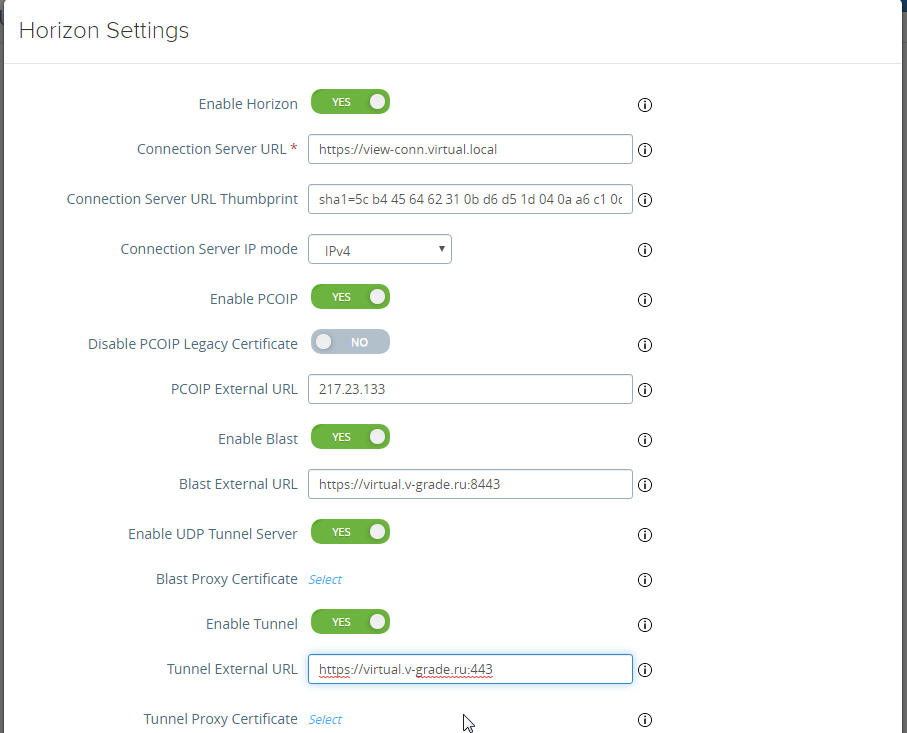Click the Connection Server URL text field
This screenshot has width=907, height=733.
point(470,149)
